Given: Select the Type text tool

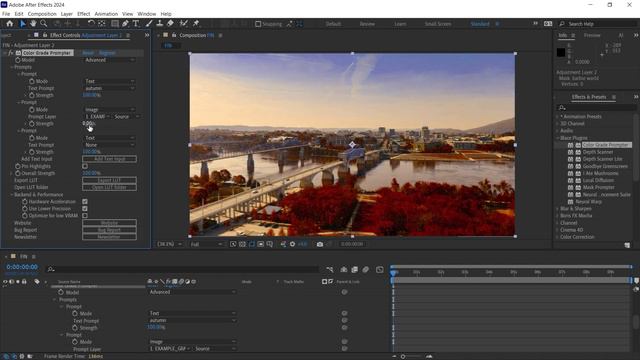Looking at the screenshot, I should [x=136, y=24].
